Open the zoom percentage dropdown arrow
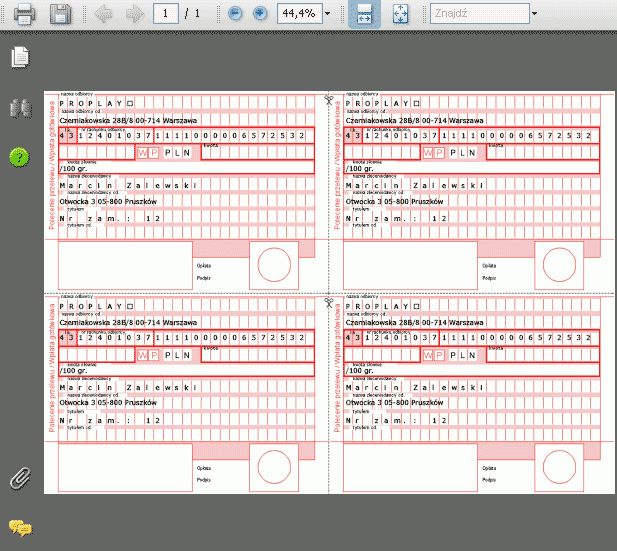Image resolution: width=617 pixels, height=551 pixels. (327, 14)
